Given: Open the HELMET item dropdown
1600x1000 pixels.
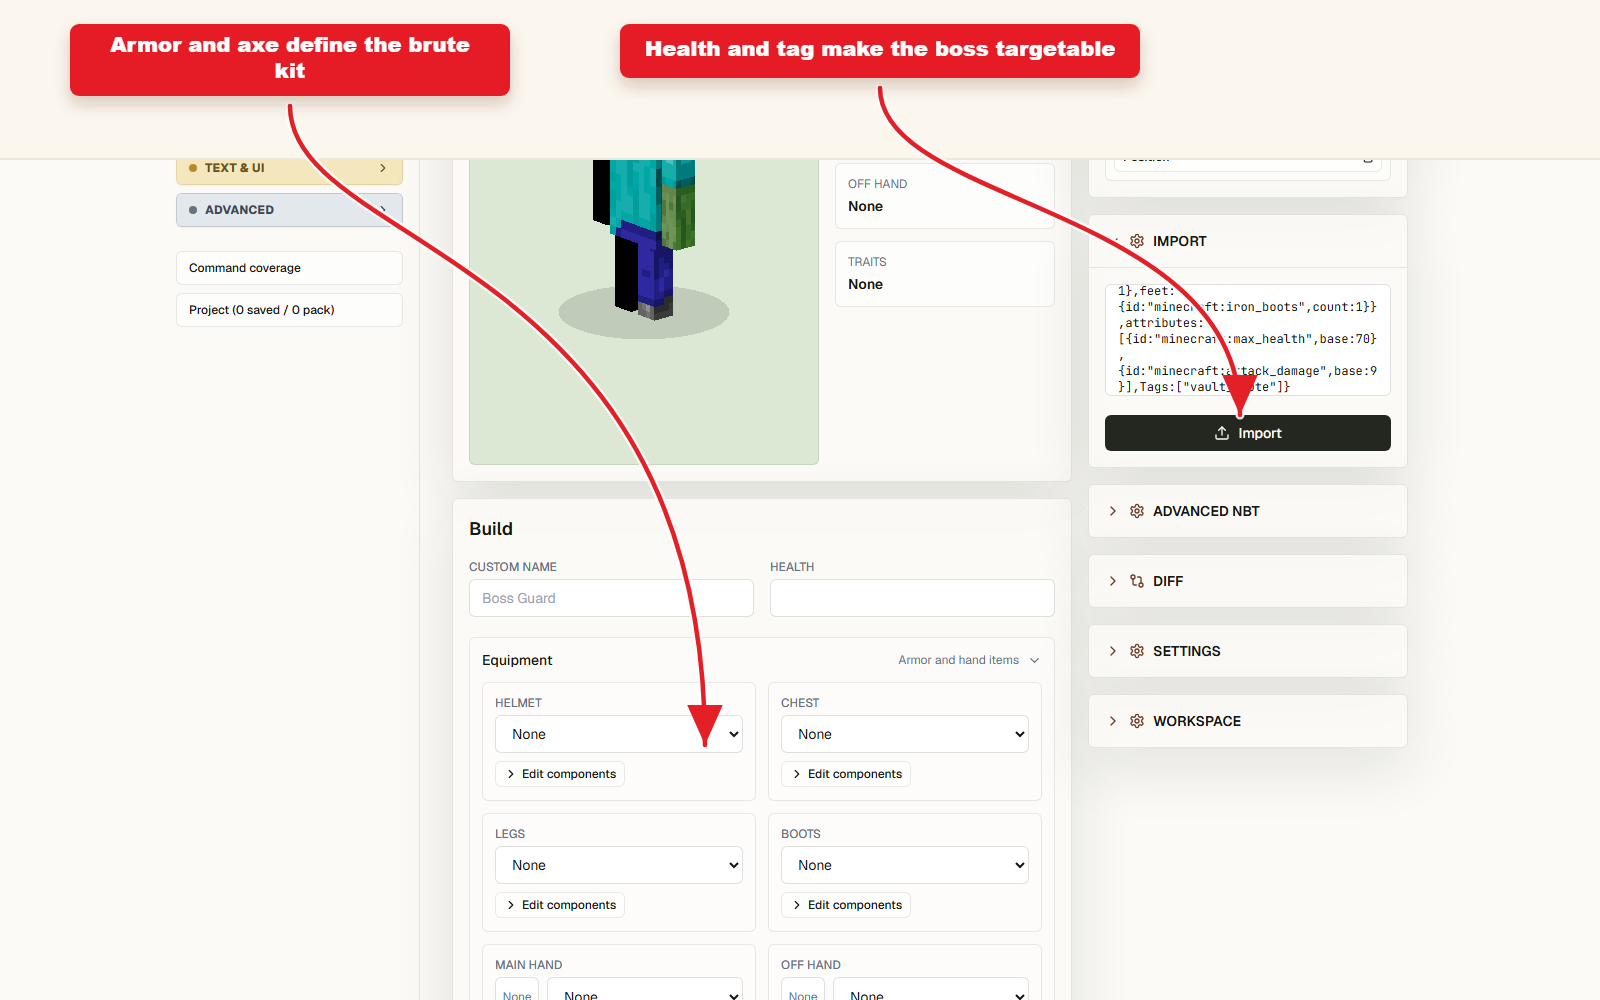Looking at the screenshot, I should click(x=619, y=734).
